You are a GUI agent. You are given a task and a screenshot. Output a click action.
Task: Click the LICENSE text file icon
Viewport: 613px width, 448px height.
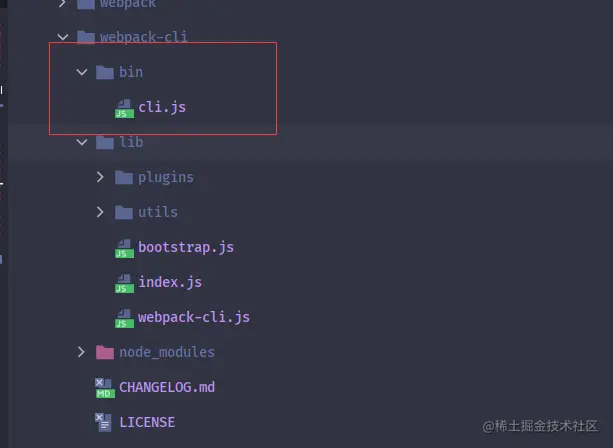point(104,423)
